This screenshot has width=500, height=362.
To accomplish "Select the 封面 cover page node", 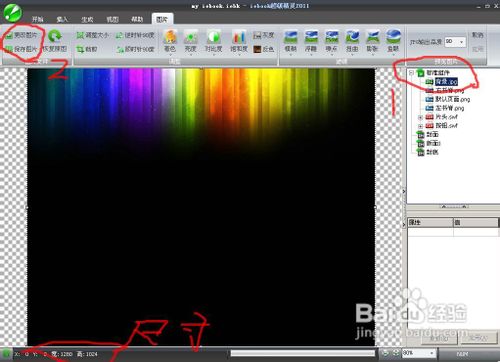I will [432, 134].
